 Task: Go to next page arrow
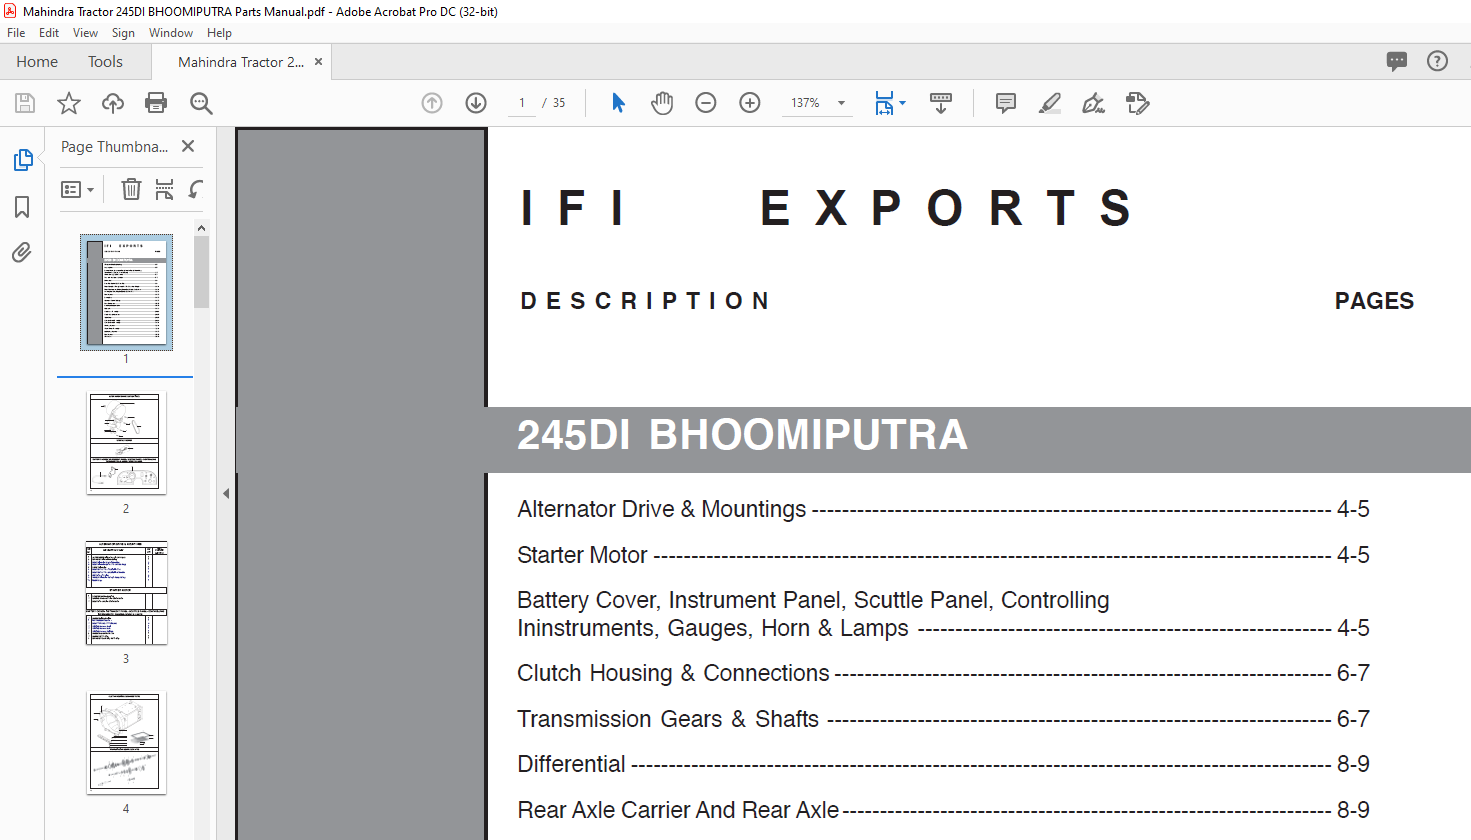click(x=476, y=103)
